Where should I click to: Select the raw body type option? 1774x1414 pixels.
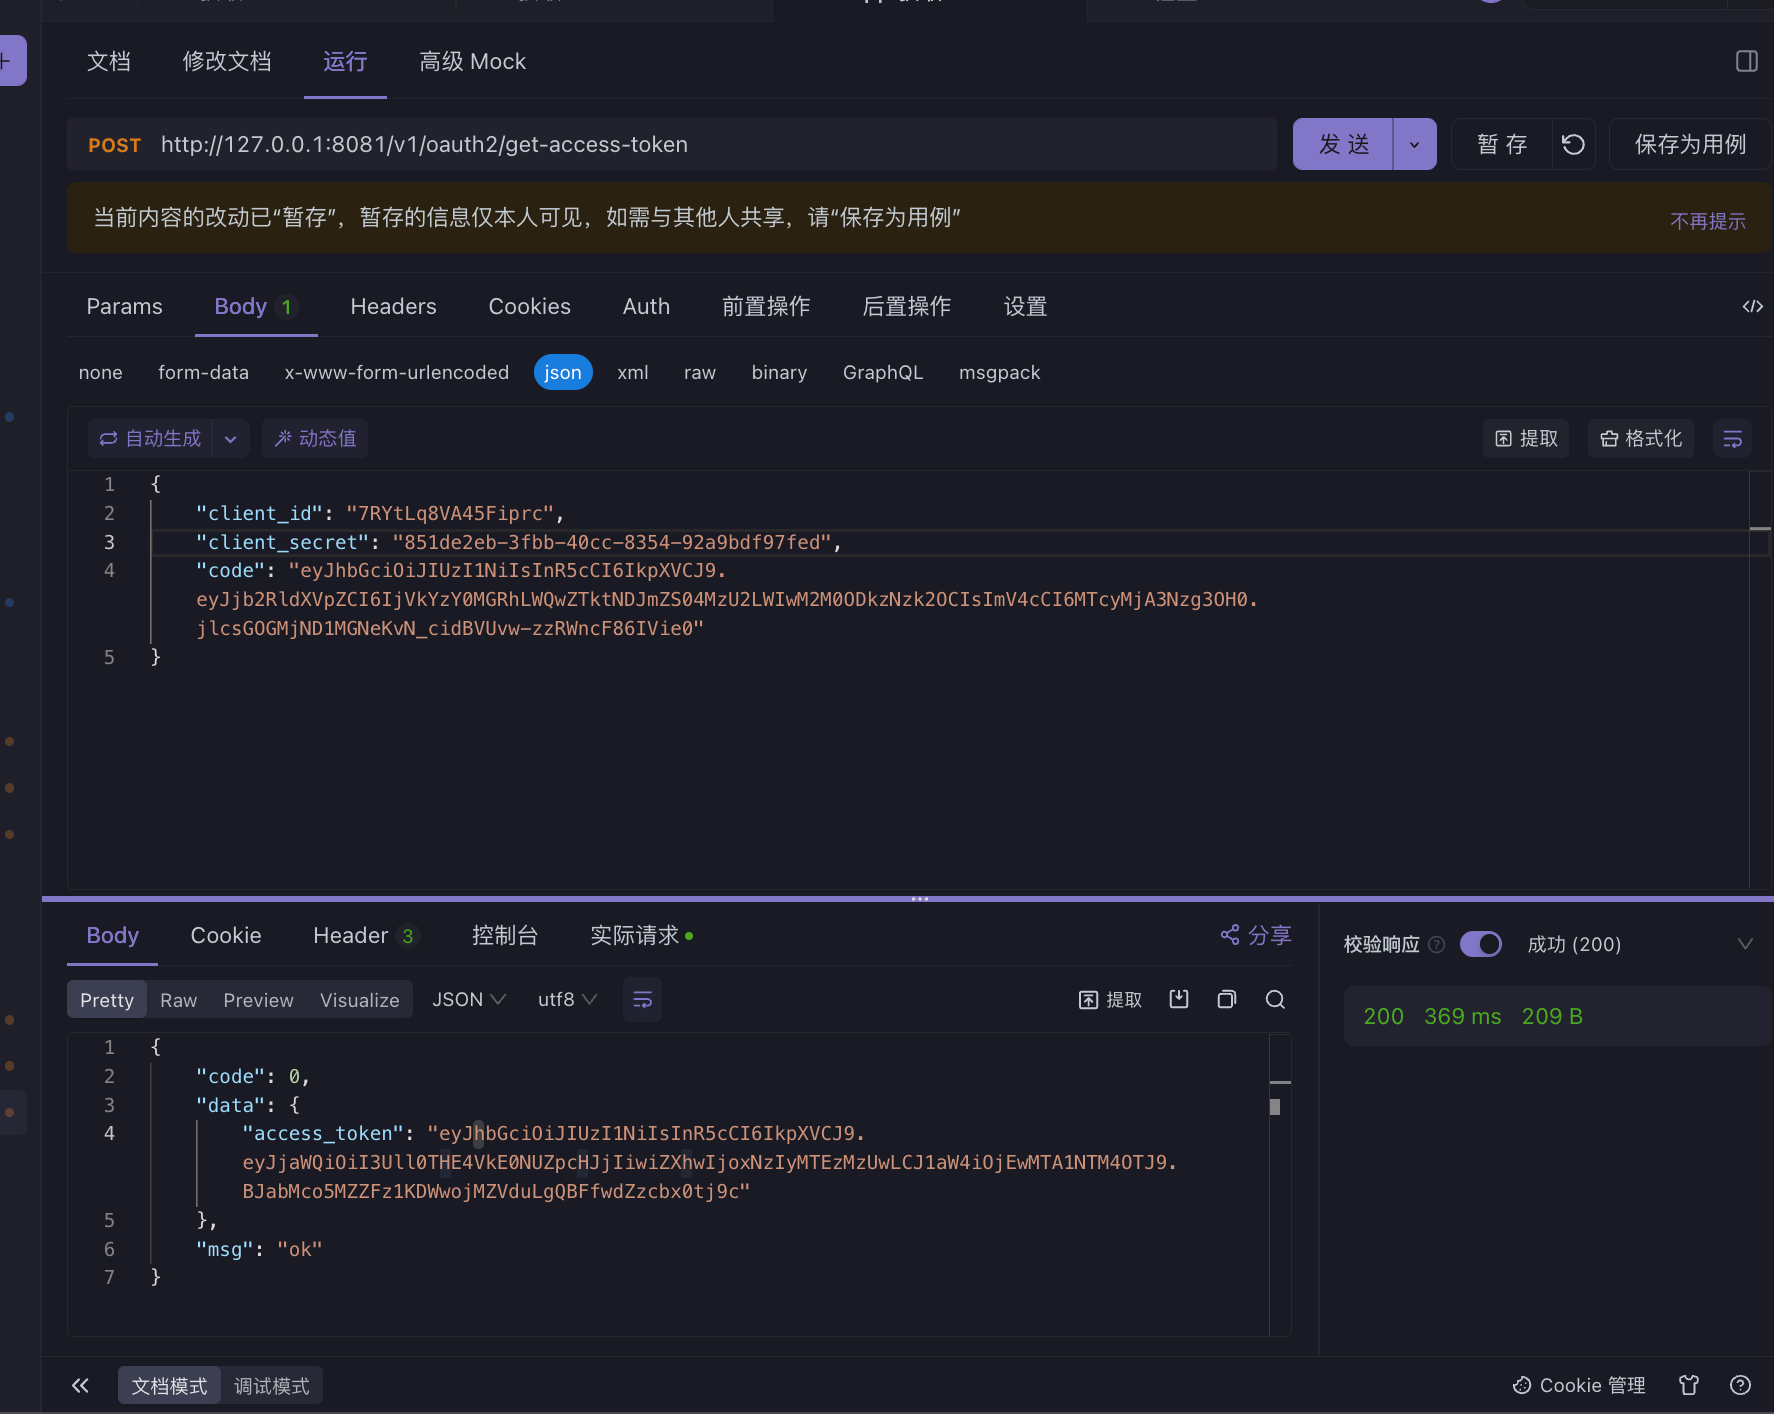699,372
